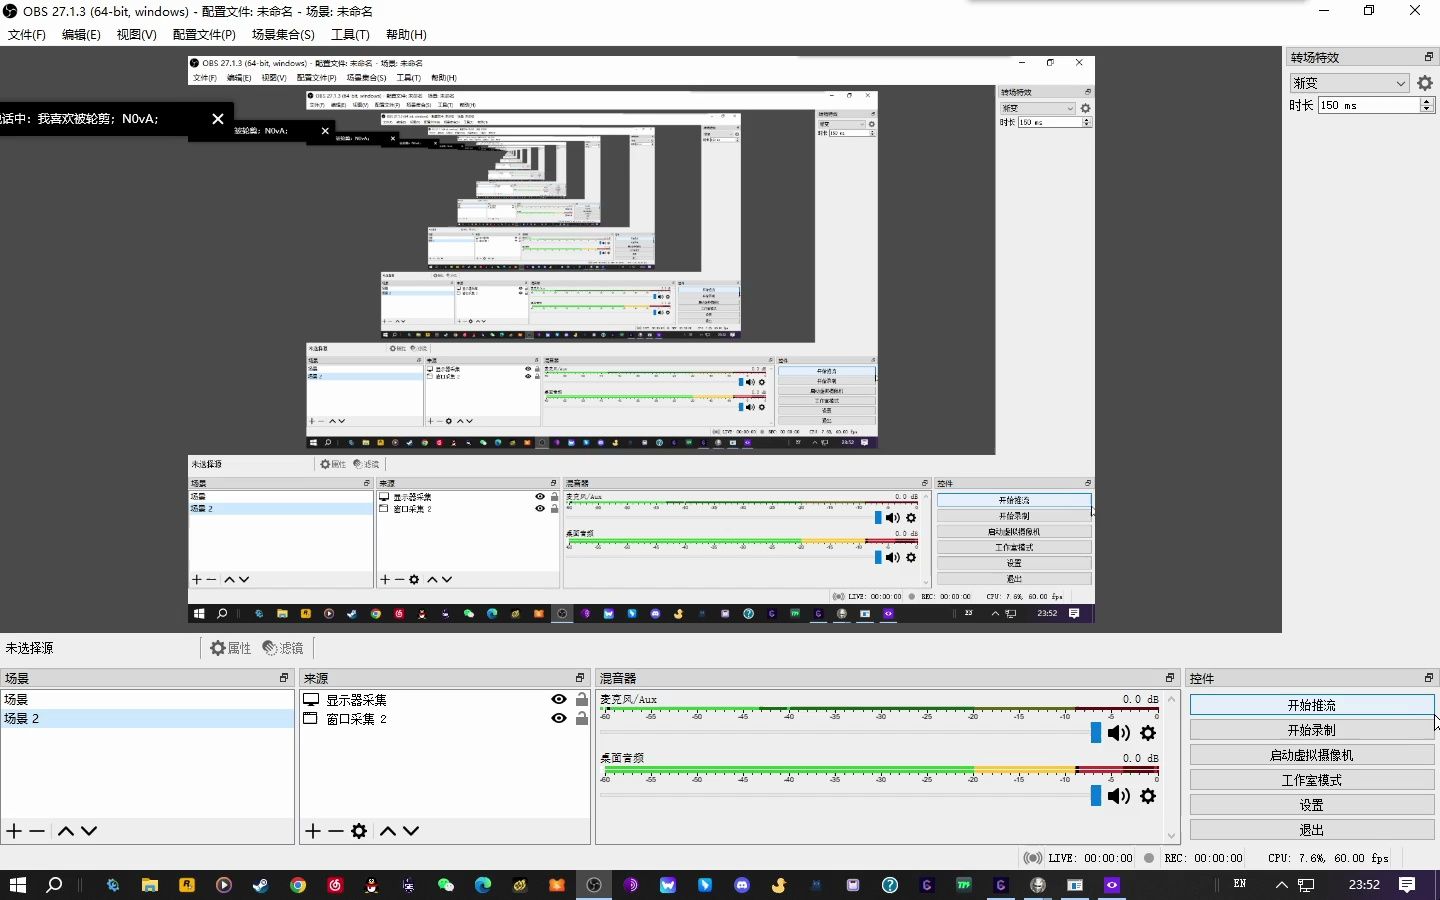The width and height of the screenshot is (1440, 900).
Task: Select the 窗口采集 2 source row
Action: (x=446, y=718)
